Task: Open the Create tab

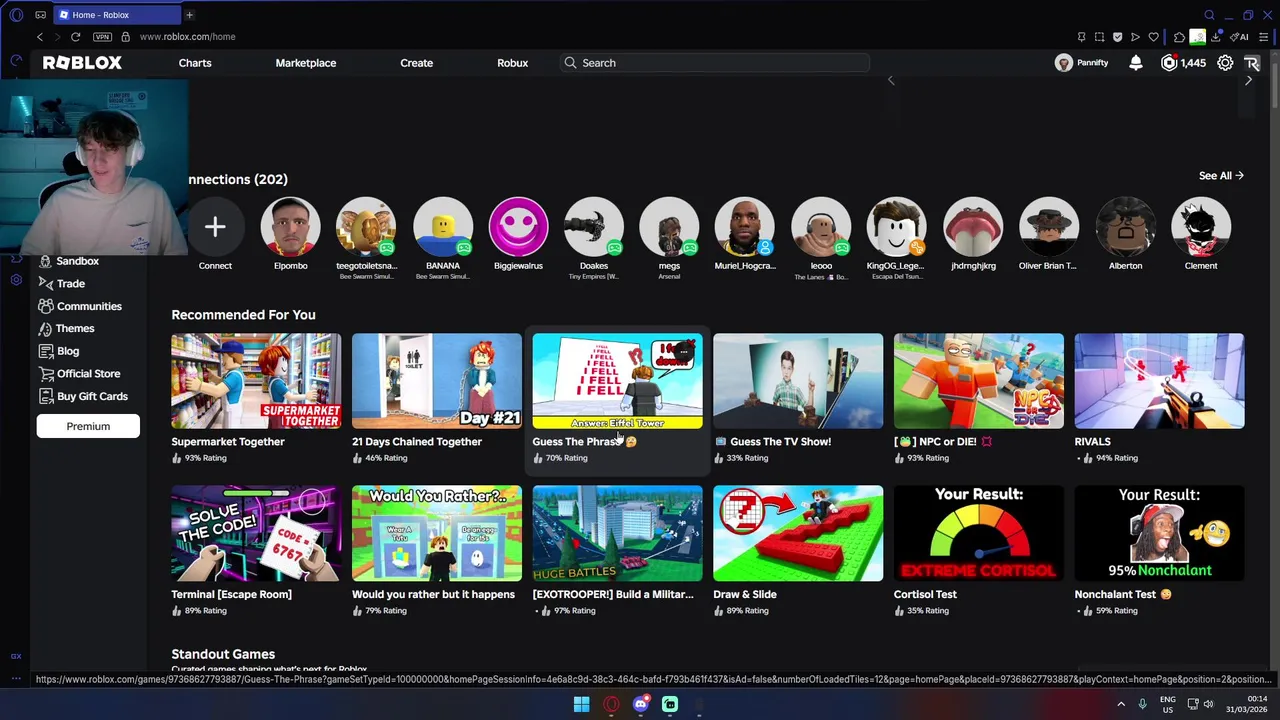Action: pyautogui.click(x=417, y=63)
